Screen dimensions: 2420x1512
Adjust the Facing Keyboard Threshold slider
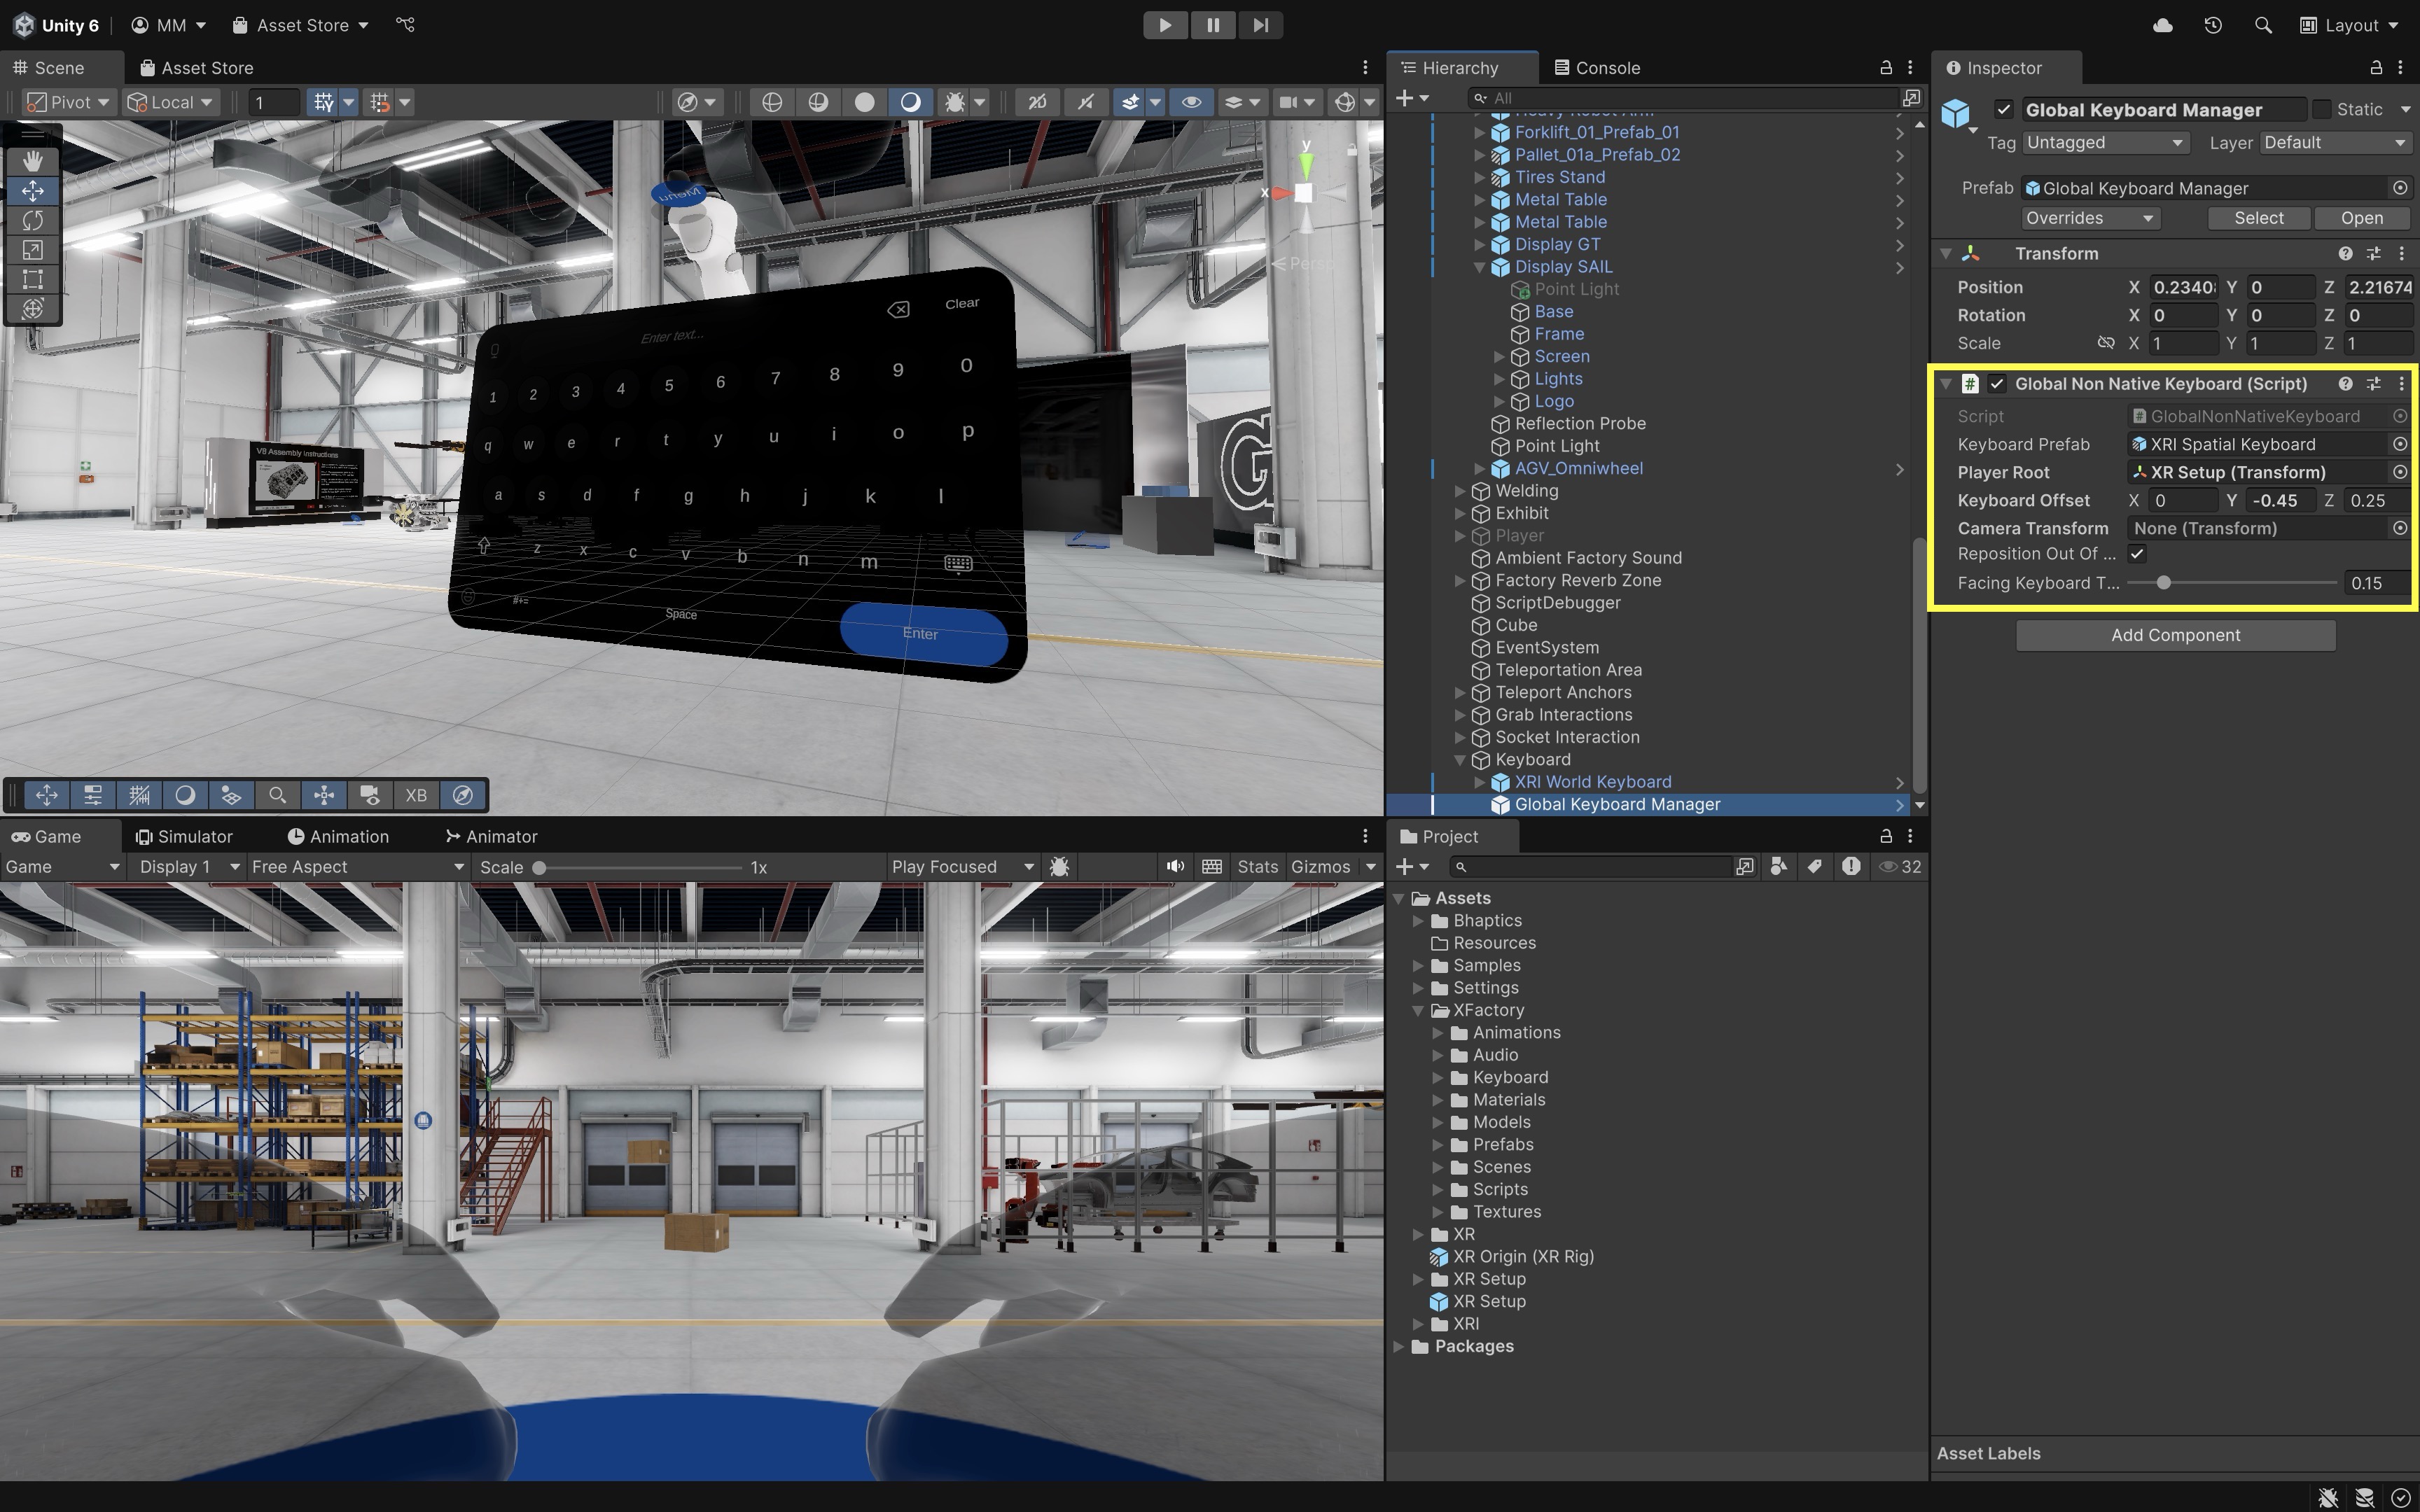2163,583
